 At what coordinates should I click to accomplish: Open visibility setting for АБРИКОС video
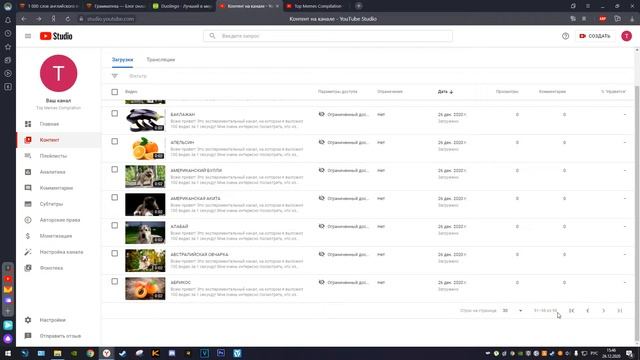[x=343, y=282]
